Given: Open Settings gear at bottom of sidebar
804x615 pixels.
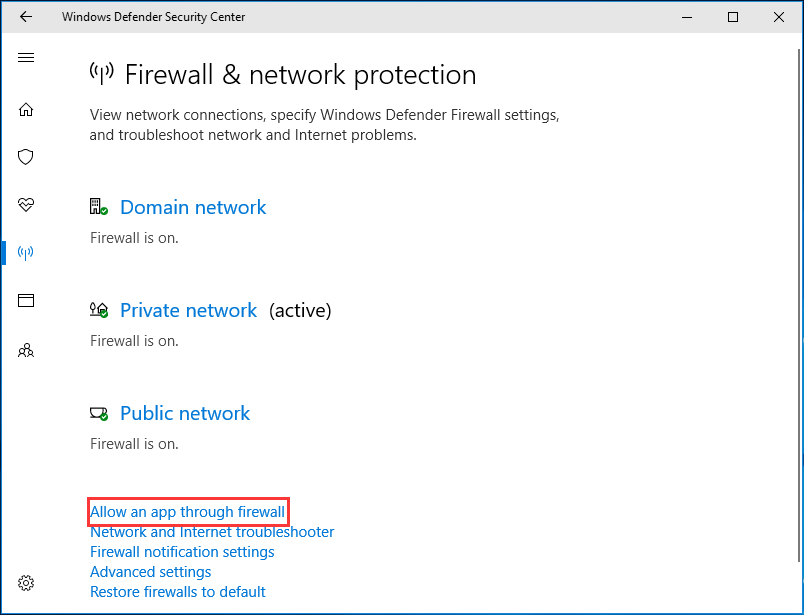Looking at the screenshot, I should point(26,582).
